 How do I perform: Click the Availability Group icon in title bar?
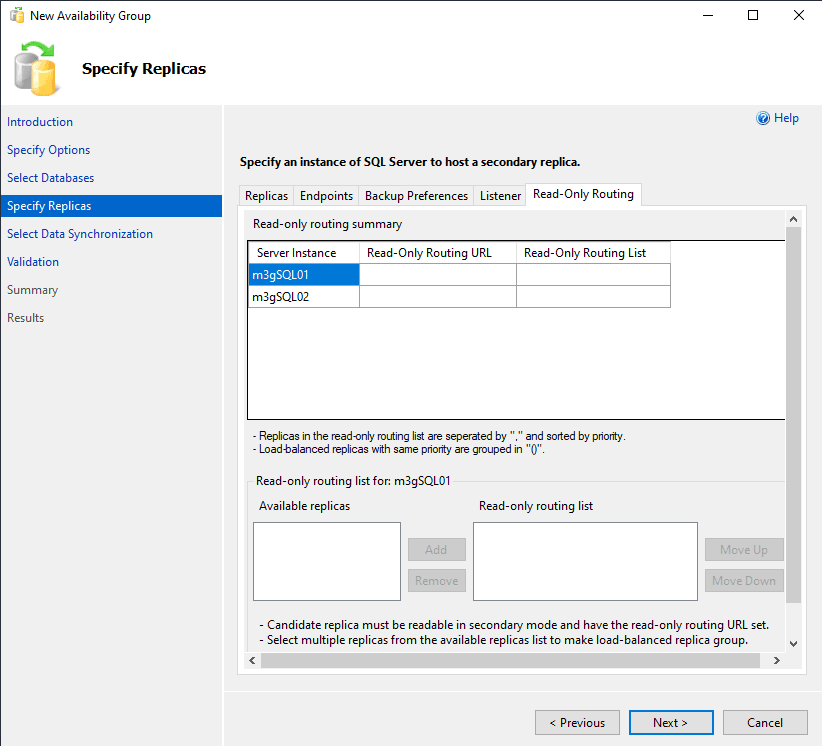17,15
